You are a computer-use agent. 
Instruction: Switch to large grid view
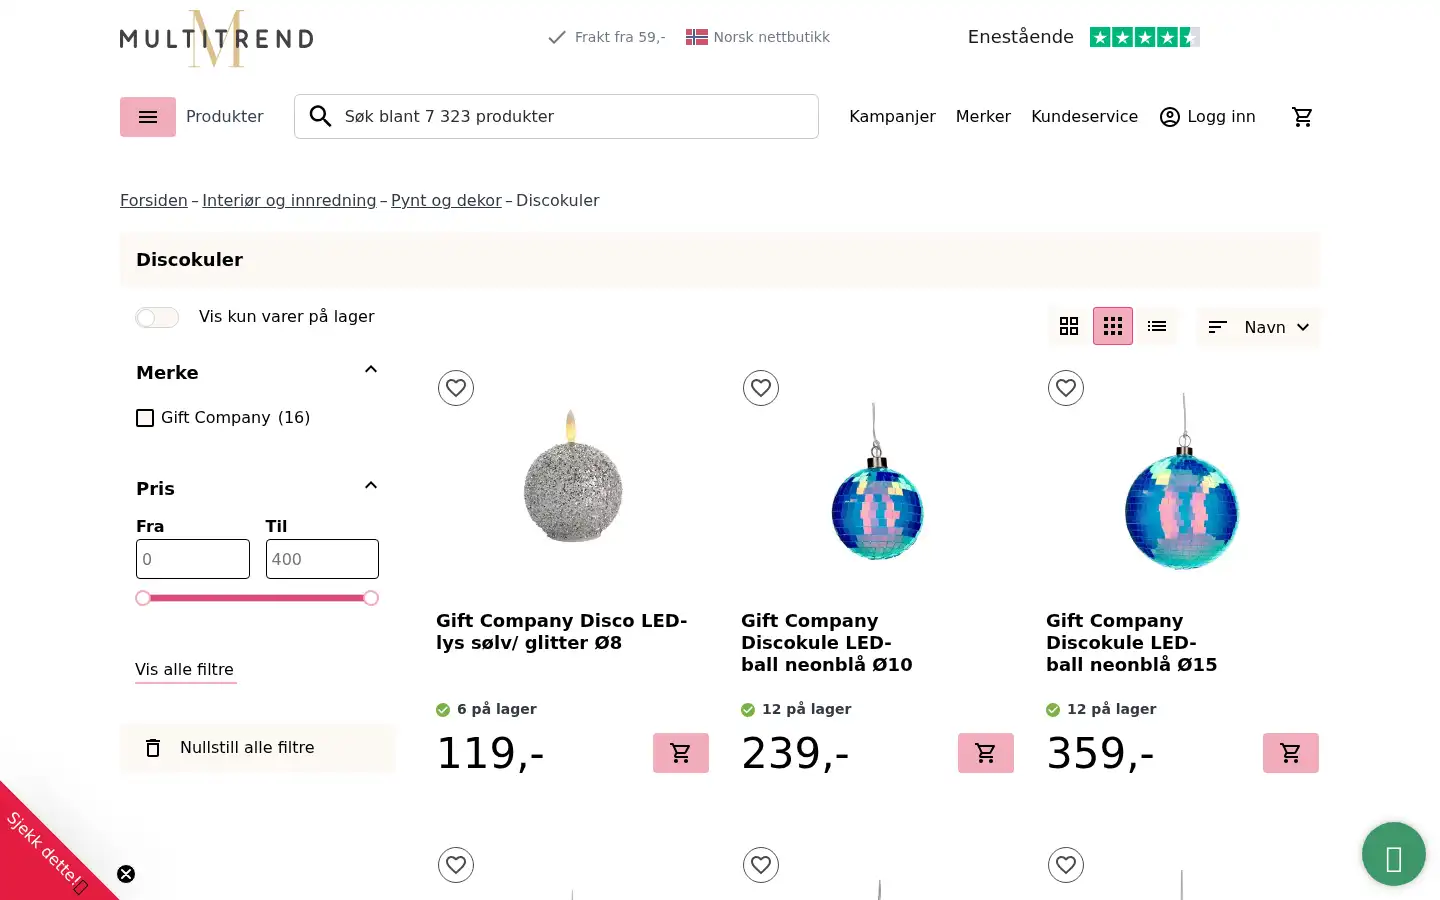coord(1069,326)
